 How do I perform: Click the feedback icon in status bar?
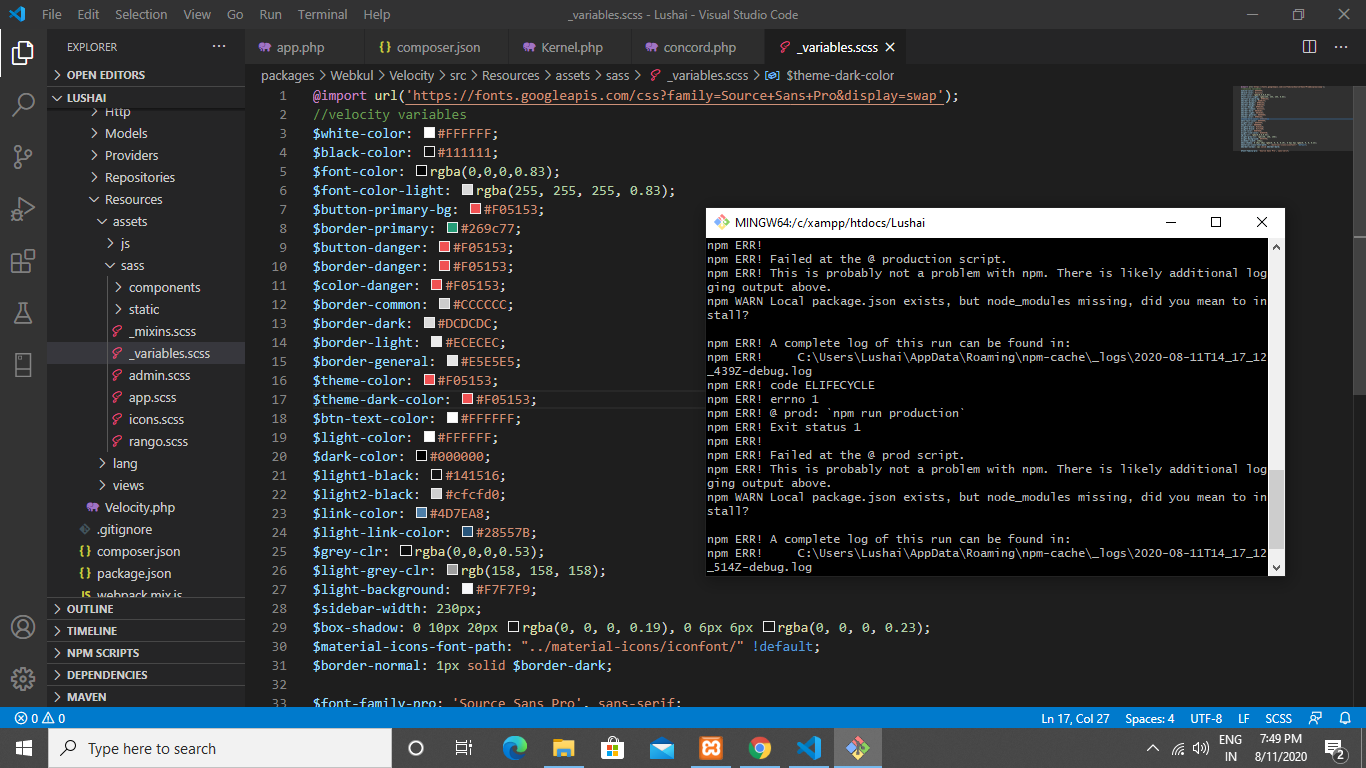pos(1316,718)
